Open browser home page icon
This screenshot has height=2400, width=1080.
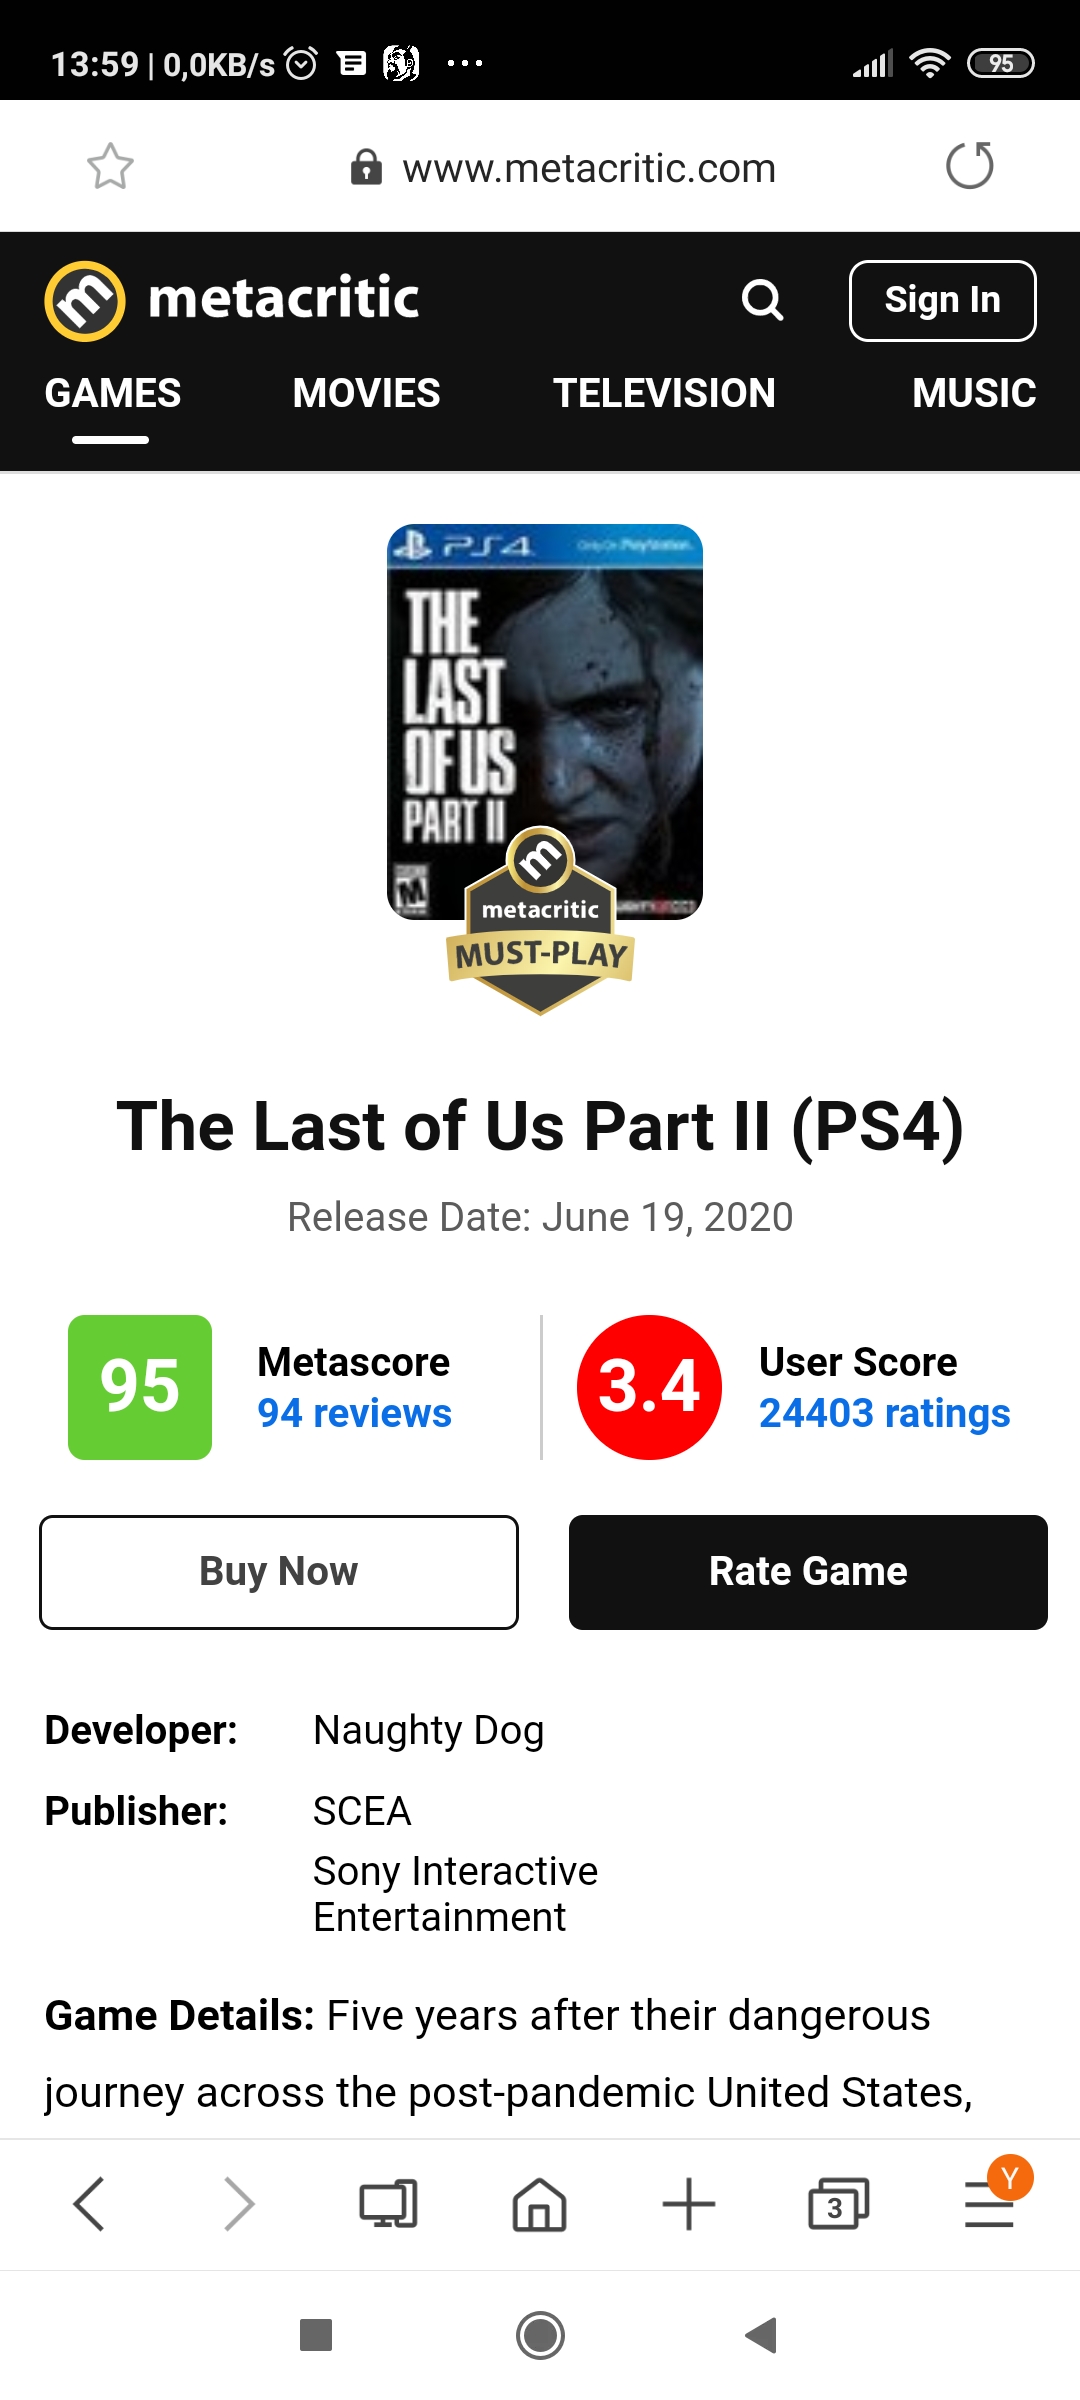tap(539, 2204)
